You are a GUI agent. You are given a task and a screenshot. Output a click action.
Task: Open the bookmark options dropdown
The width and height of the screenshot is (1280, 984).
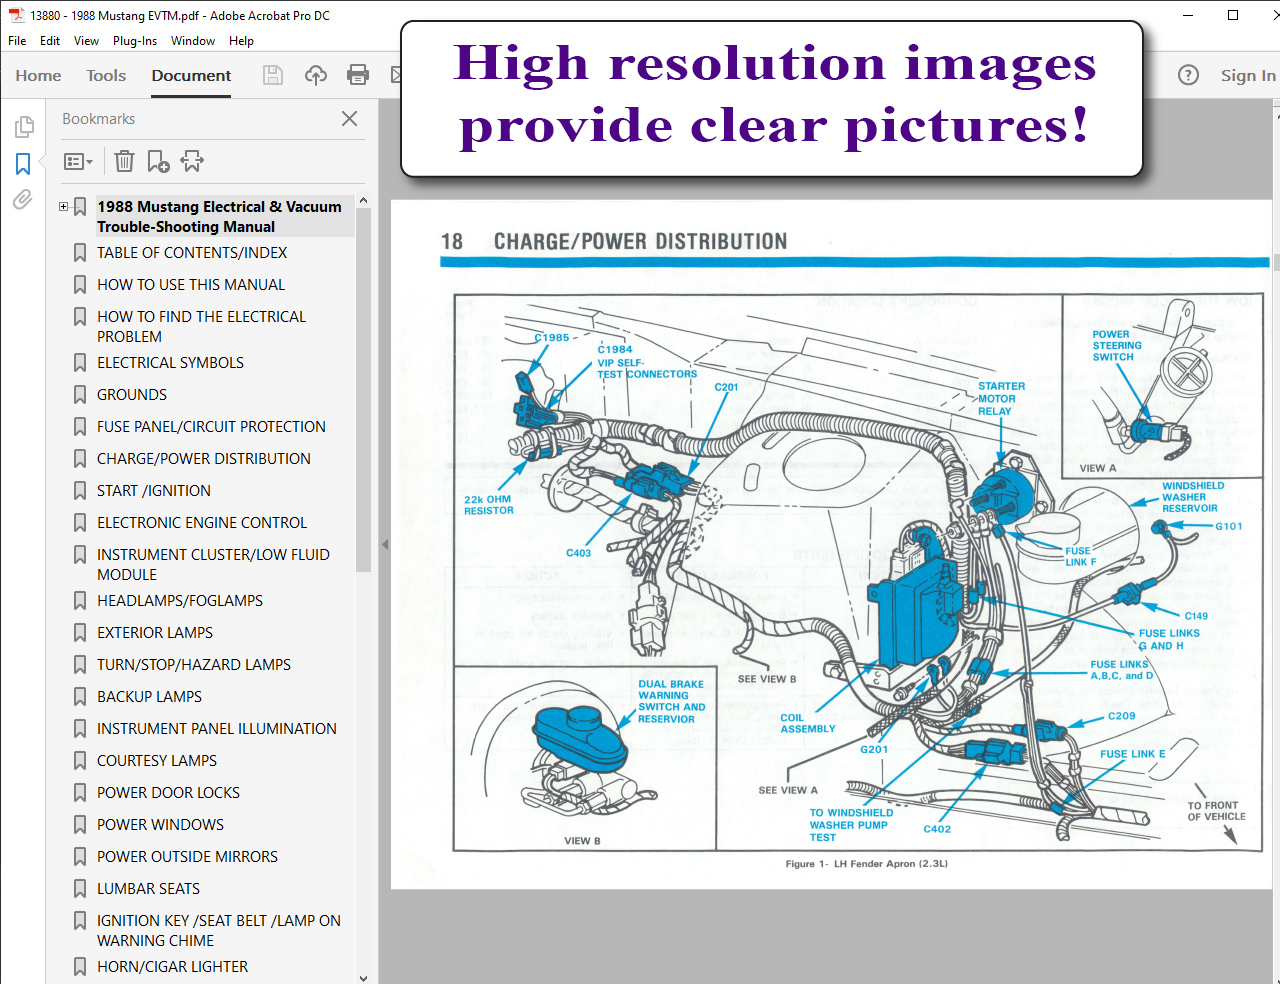point(78,161)
